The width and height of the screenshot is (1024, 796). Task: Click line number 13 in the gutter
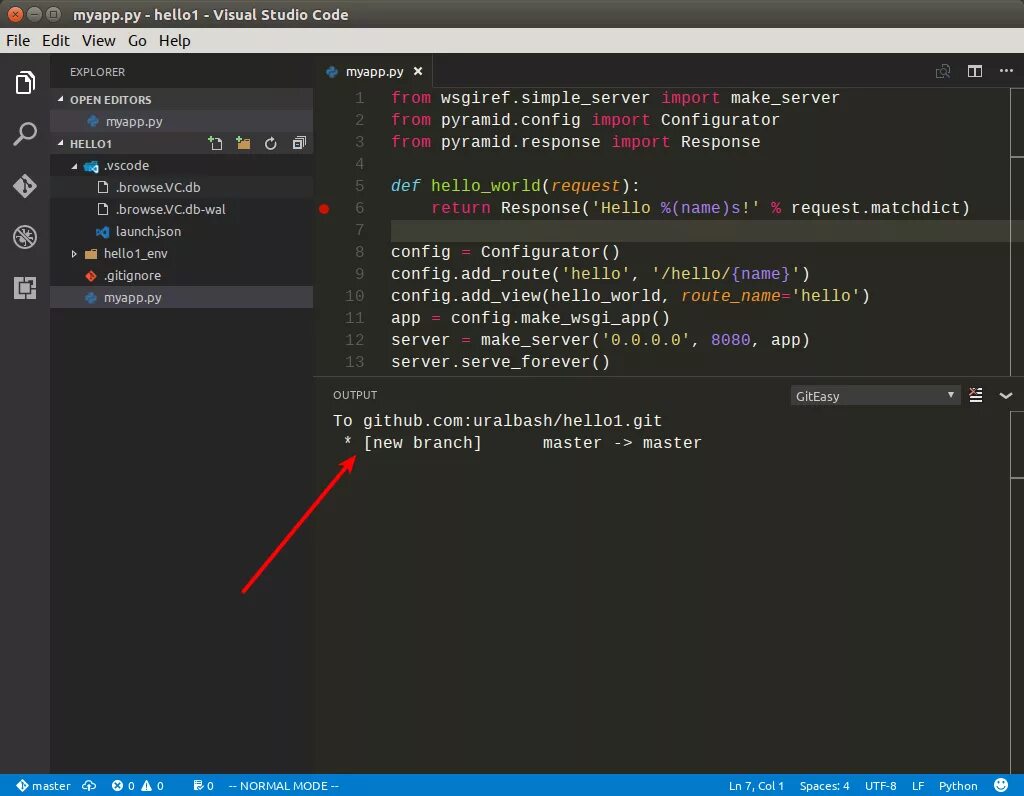coord(355,362)
